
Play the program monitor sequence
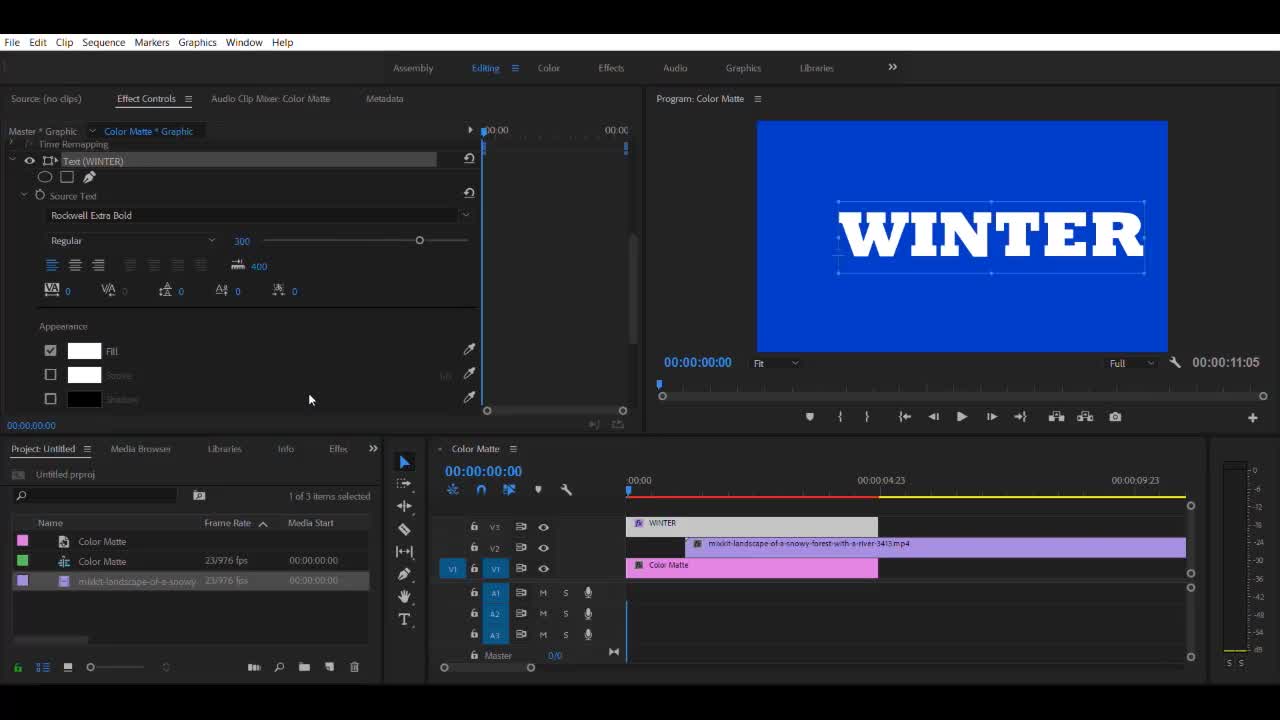pos(961,417)
